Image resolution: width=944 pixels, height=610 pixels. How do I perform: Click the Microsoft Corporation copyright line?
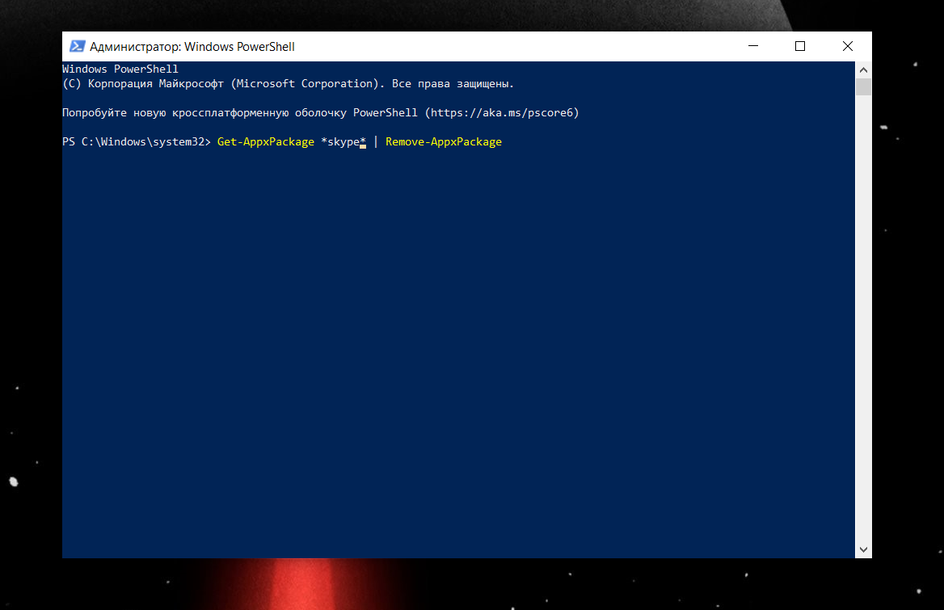coord(288,84)
